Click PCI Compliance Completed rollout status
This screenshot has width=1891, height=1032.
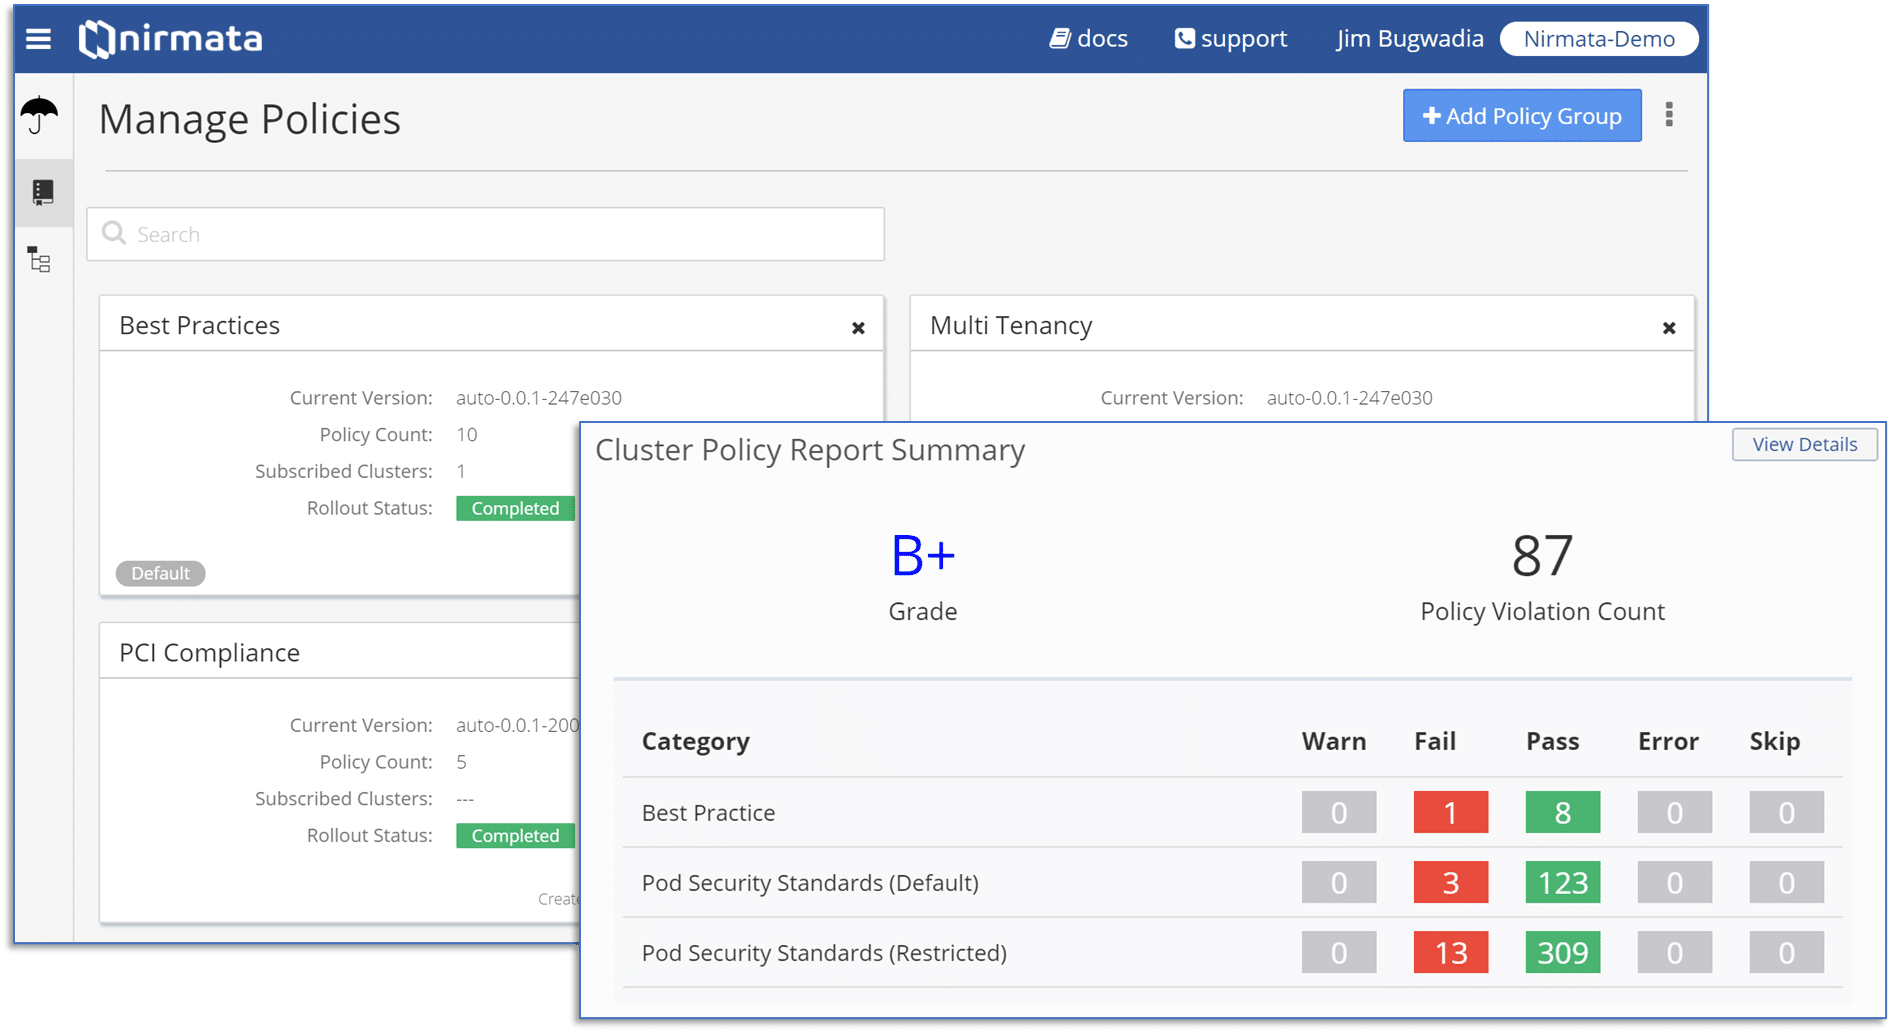point(516,835)
